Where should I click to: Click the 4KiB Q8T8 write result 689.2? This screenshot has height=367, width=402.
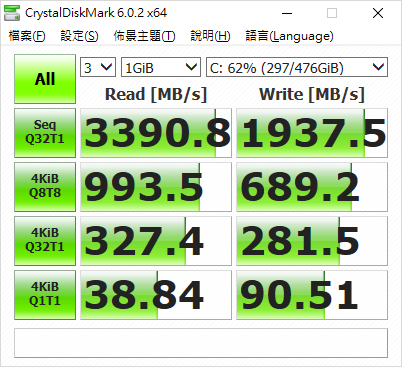point(312,187)
